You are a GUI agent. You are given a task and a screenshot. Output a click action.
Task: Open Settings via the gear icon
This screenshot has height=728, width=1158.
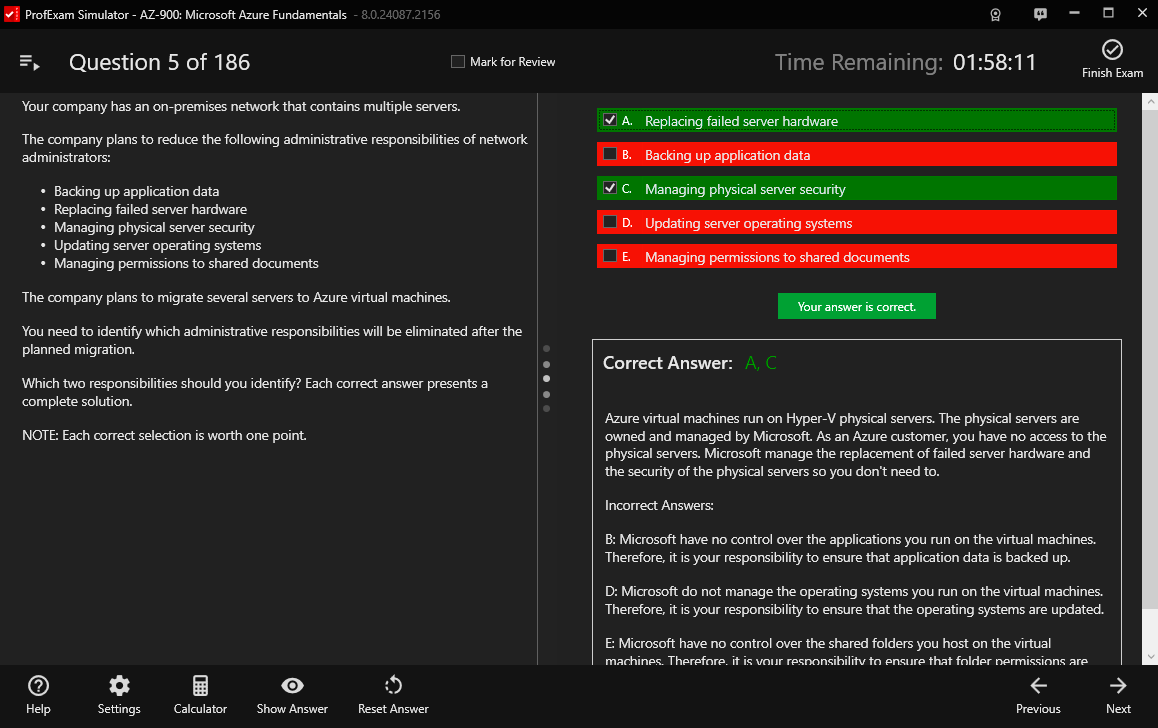(x=119, y=686)
